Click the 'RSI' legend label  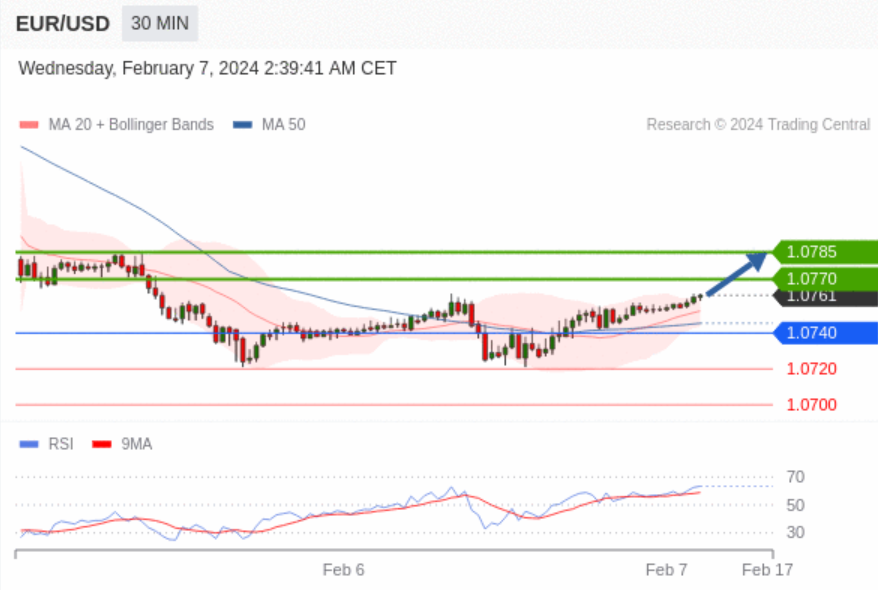pos(60,444)
